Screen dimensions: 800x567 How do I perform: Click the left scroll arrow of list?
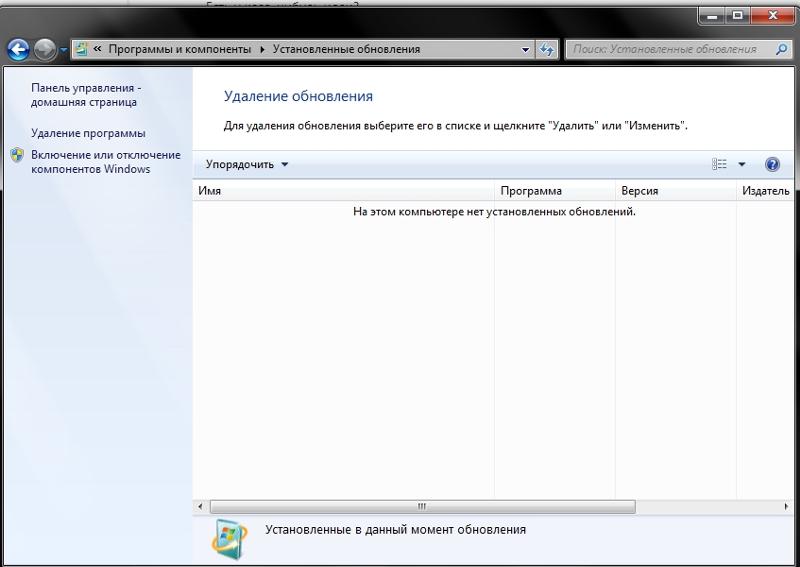(x=200, y=507)
